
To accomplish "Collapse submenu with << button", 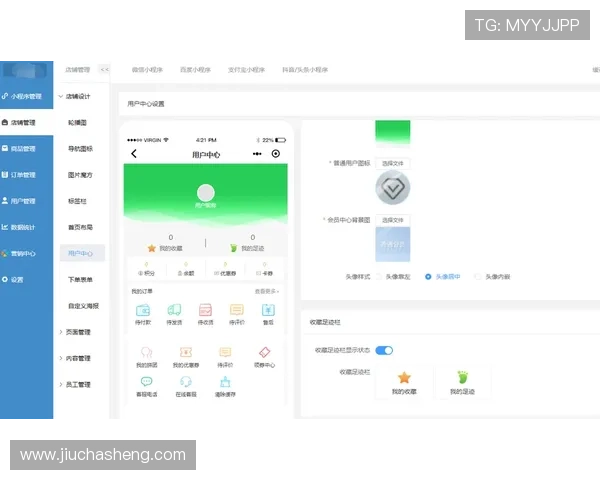I will pos(104,70).
